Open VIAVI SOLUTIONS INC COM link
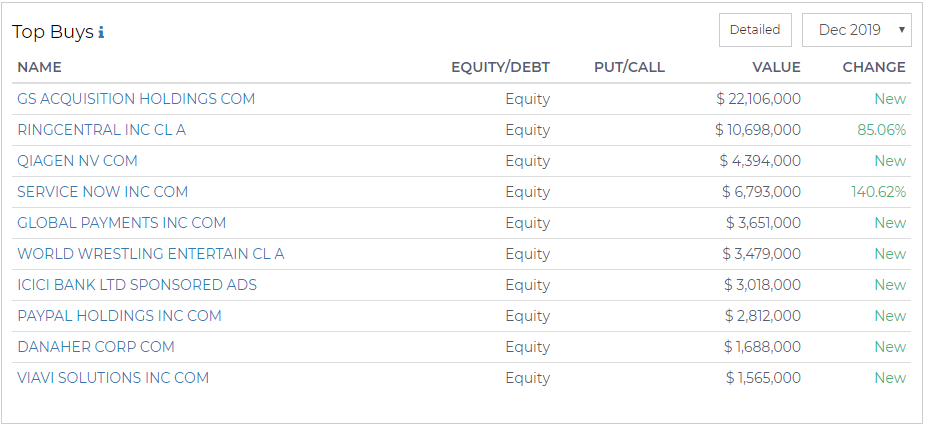 113,378
